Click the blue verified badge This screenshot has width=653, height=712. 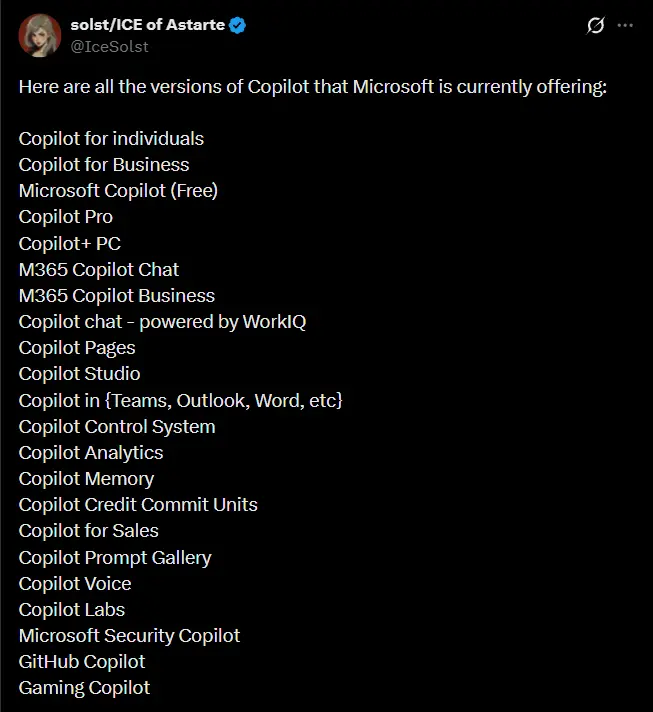(238, 25)
